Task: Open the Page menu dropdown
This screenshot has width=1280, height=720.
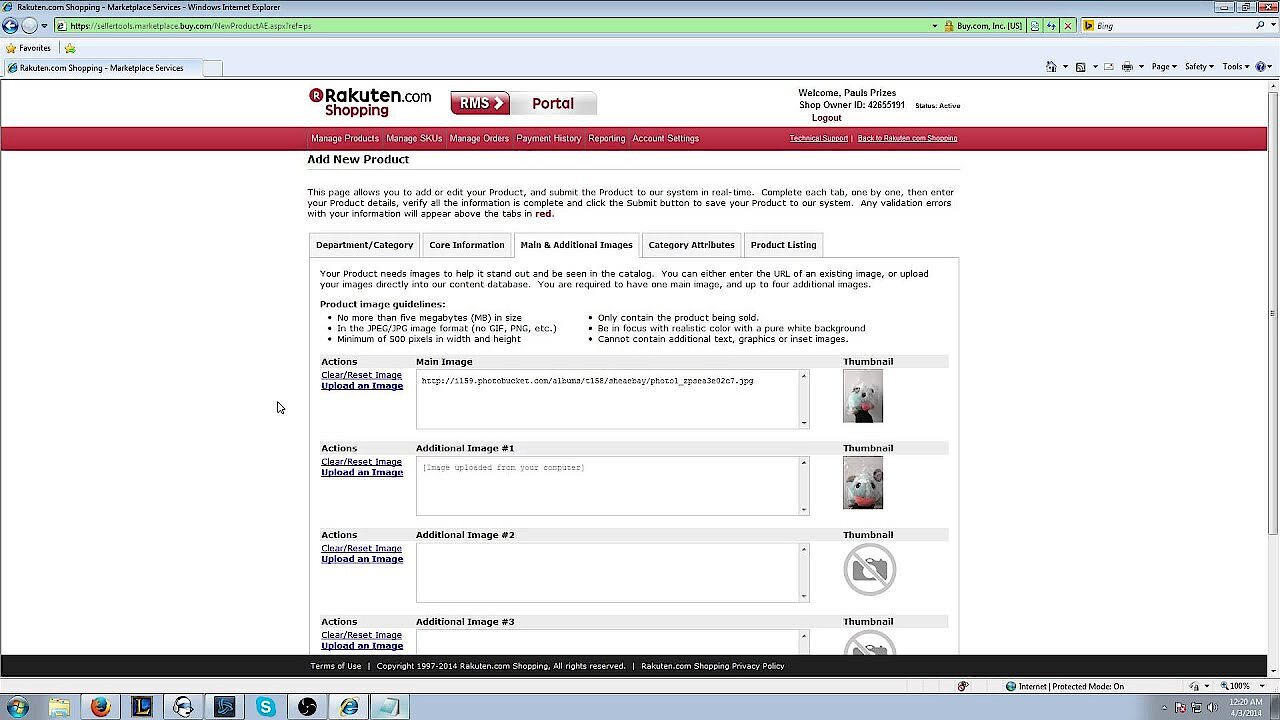Action: point(1164,67)
